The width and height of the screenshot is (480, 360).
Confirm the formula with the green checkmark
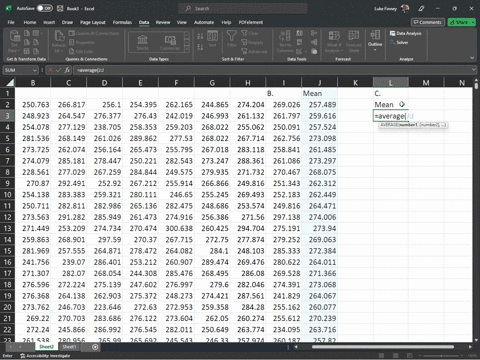coord(59,70)
